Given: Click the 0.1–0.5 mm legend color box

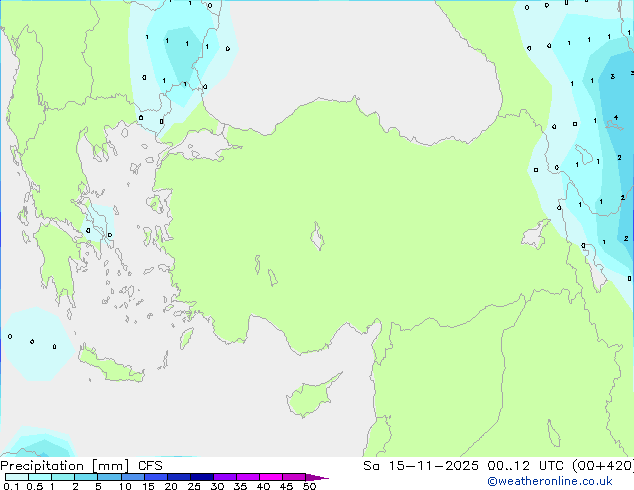Looking at the screenshot, I should [x=17, y=477].
